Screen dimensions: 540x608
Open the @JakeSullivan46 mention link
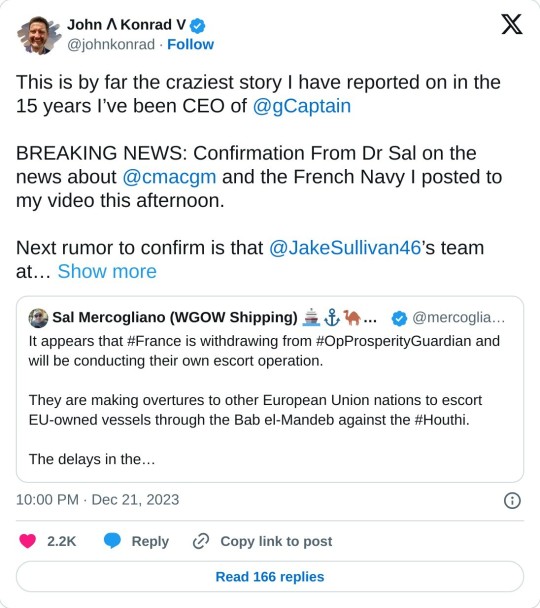(345, 248)
